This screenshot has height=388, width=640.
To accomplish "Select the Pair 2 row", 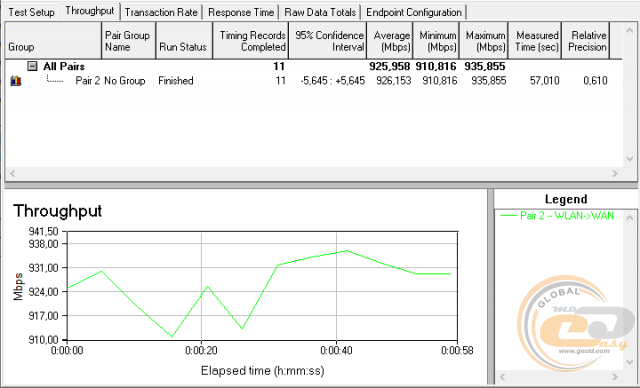I will coord(310,81).
